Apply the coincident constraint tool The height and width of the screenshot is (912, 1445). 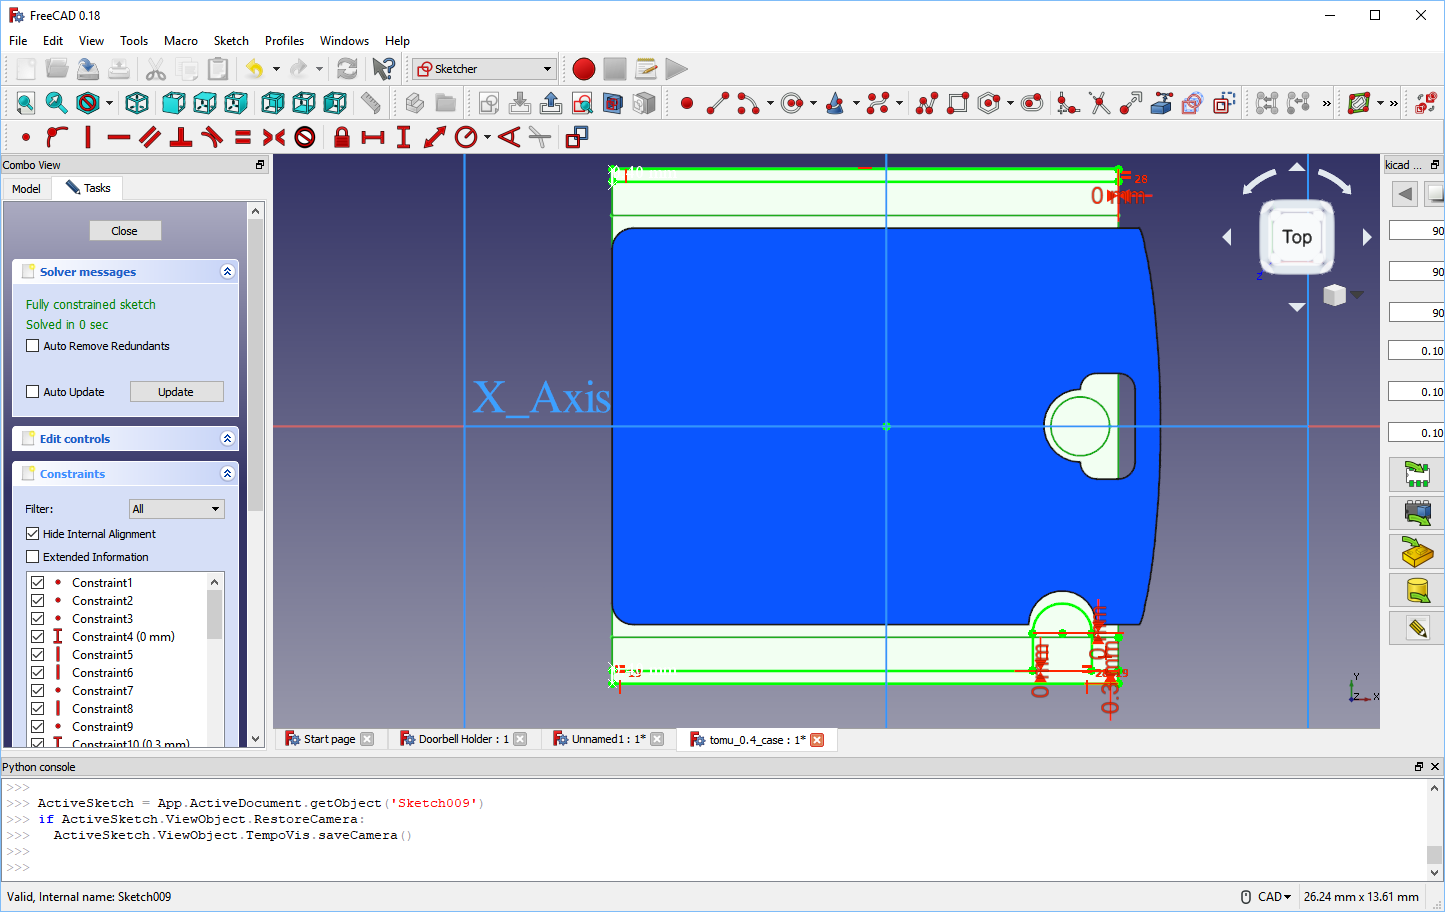pyautogui.click(x=25, y=138)
